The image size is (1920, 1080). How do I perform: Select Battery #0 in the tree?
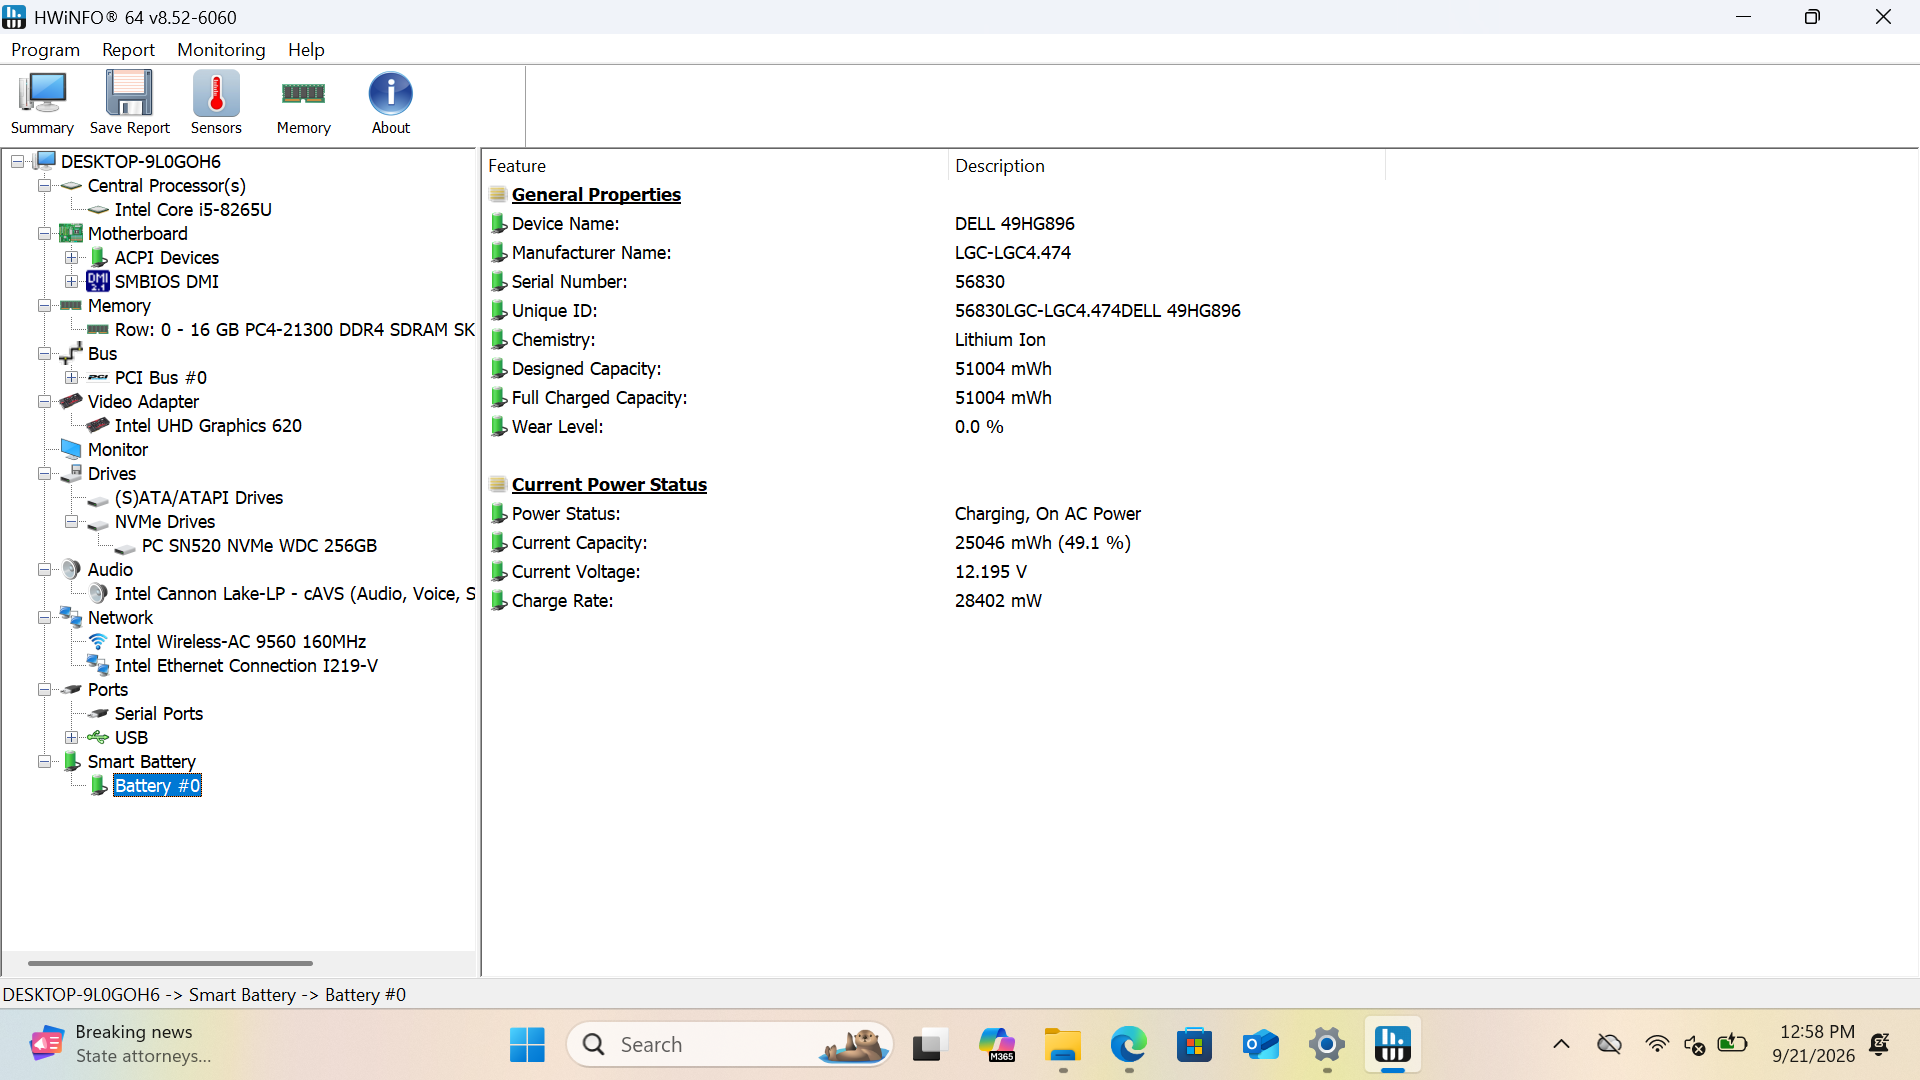coord(157,786)
